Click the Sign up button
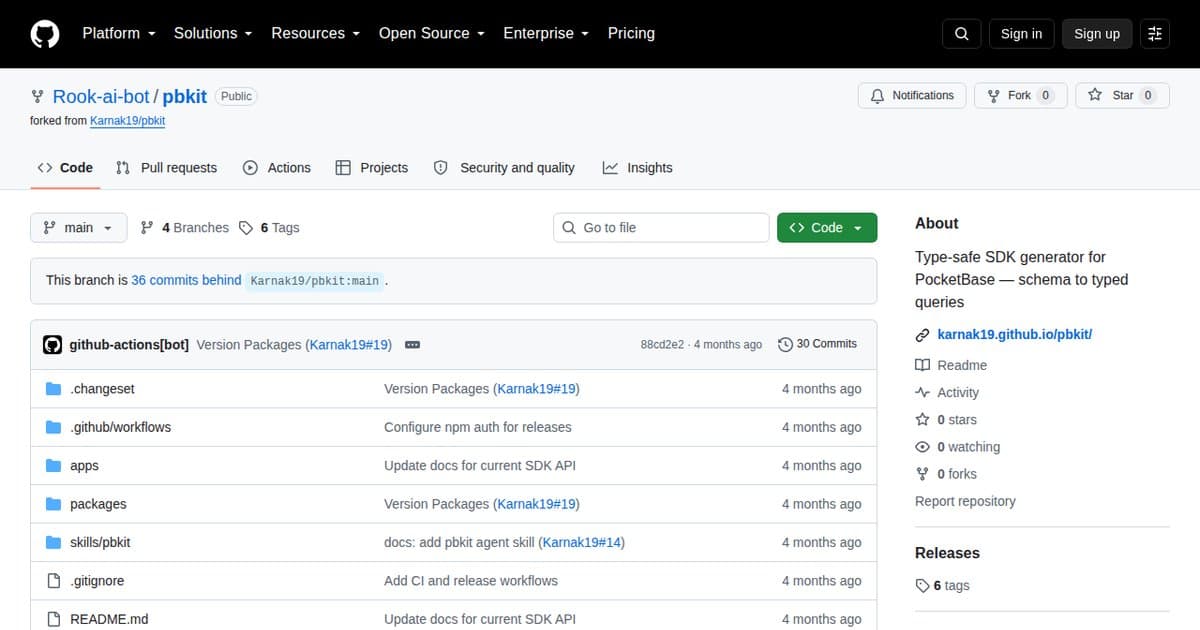1200x630 pixels. coord(1097,34)
